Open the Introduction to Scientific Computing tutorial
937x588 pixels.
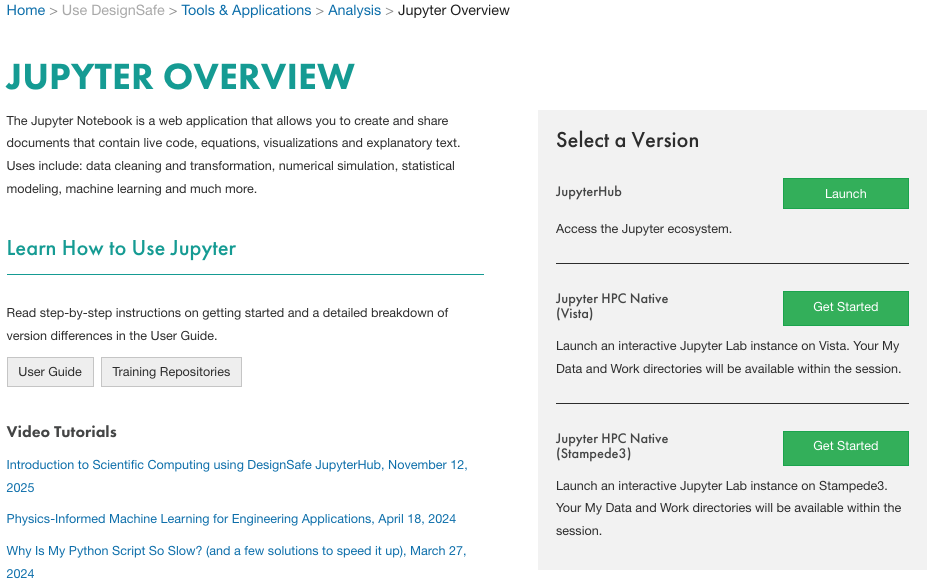click(x=236, y=464)
